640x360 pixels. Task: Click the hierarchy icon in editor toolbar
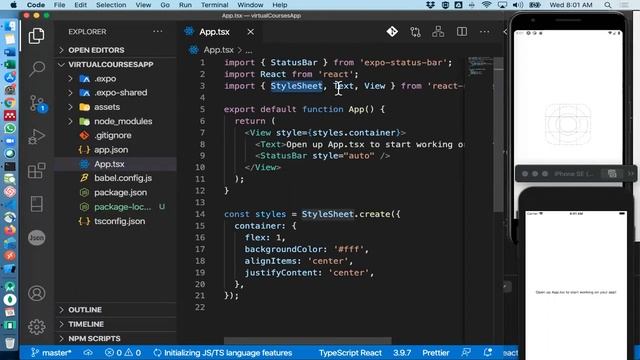coord(438,32)
